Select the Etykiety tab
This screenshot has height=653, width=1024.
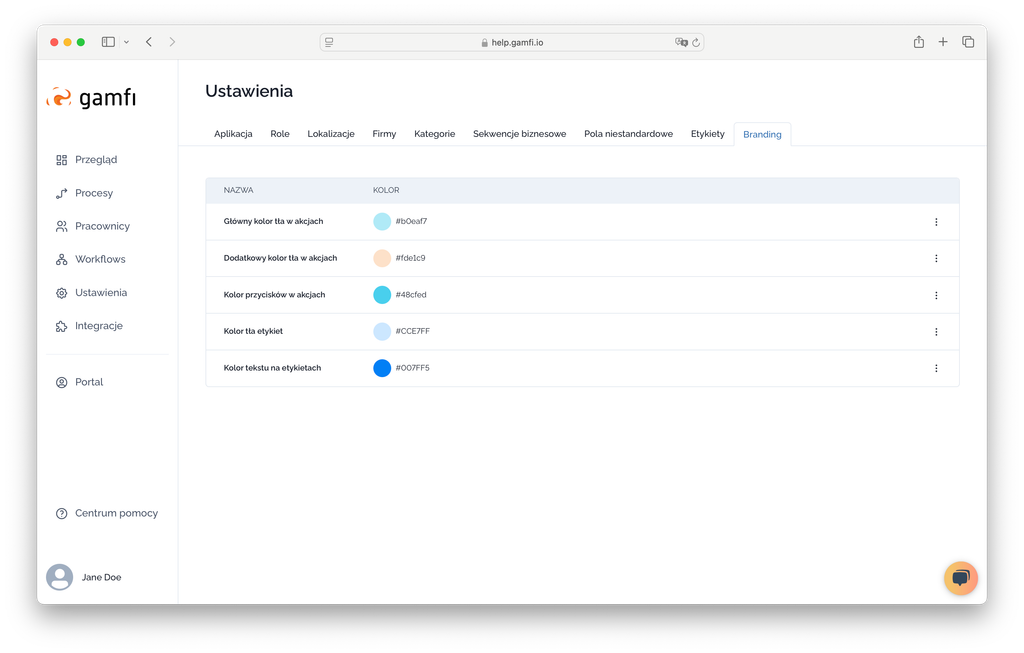pyautogui.click(x=707, y=134)
